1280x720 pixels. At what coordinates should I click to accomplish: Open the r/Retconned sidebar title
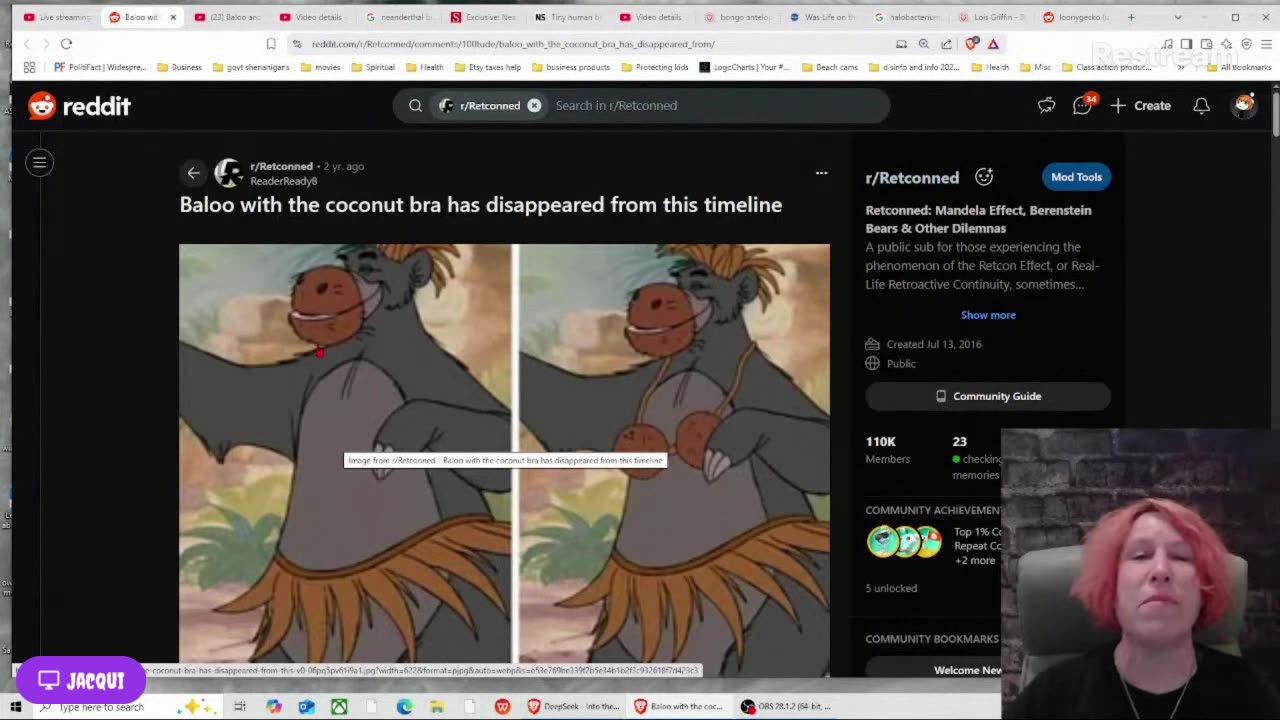(912, 177)
